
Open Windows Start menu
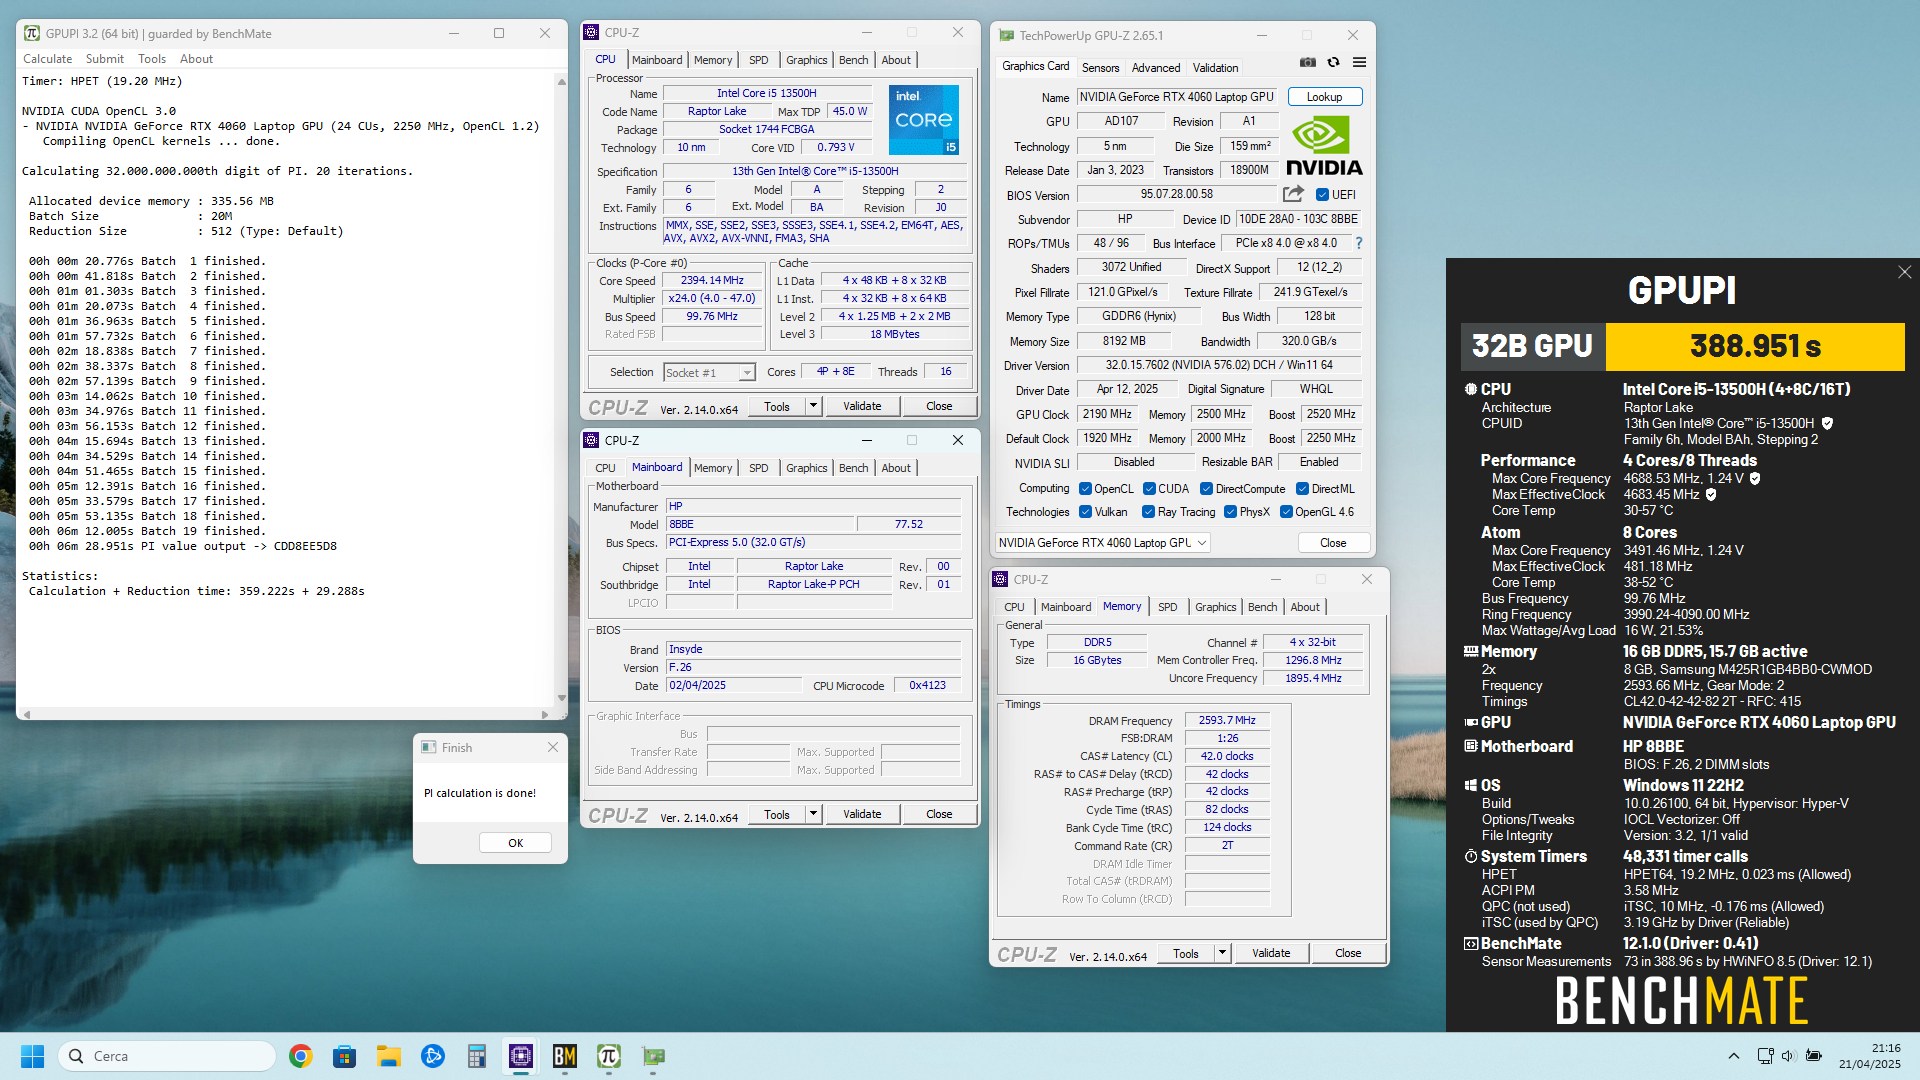pos(32,1056)
